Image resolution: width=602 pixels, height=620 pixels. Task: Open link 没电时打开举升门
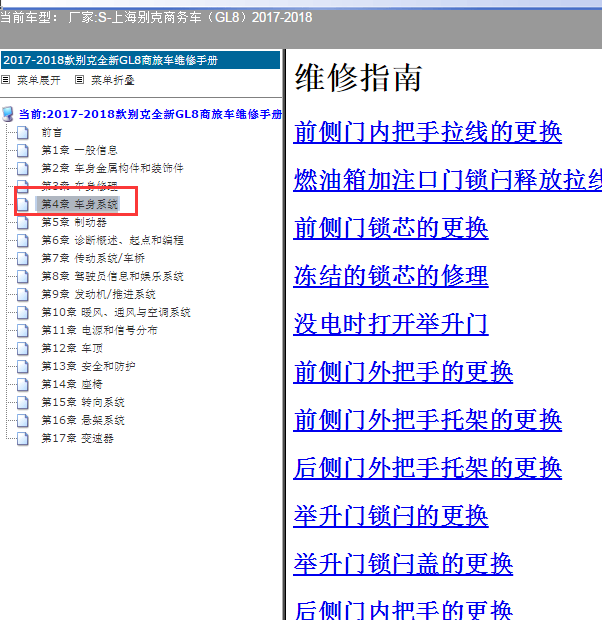(391, 324)
